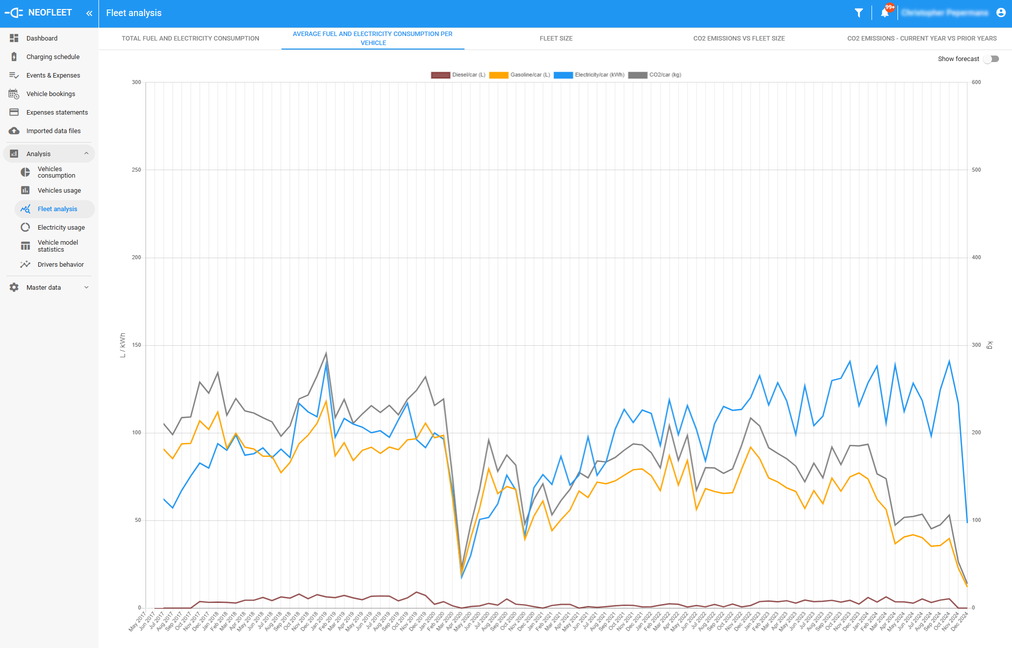Viewport: 1012px width, 648px height.
Task: Collapse the Analysis section chevron
Action: tap(88, 153)
